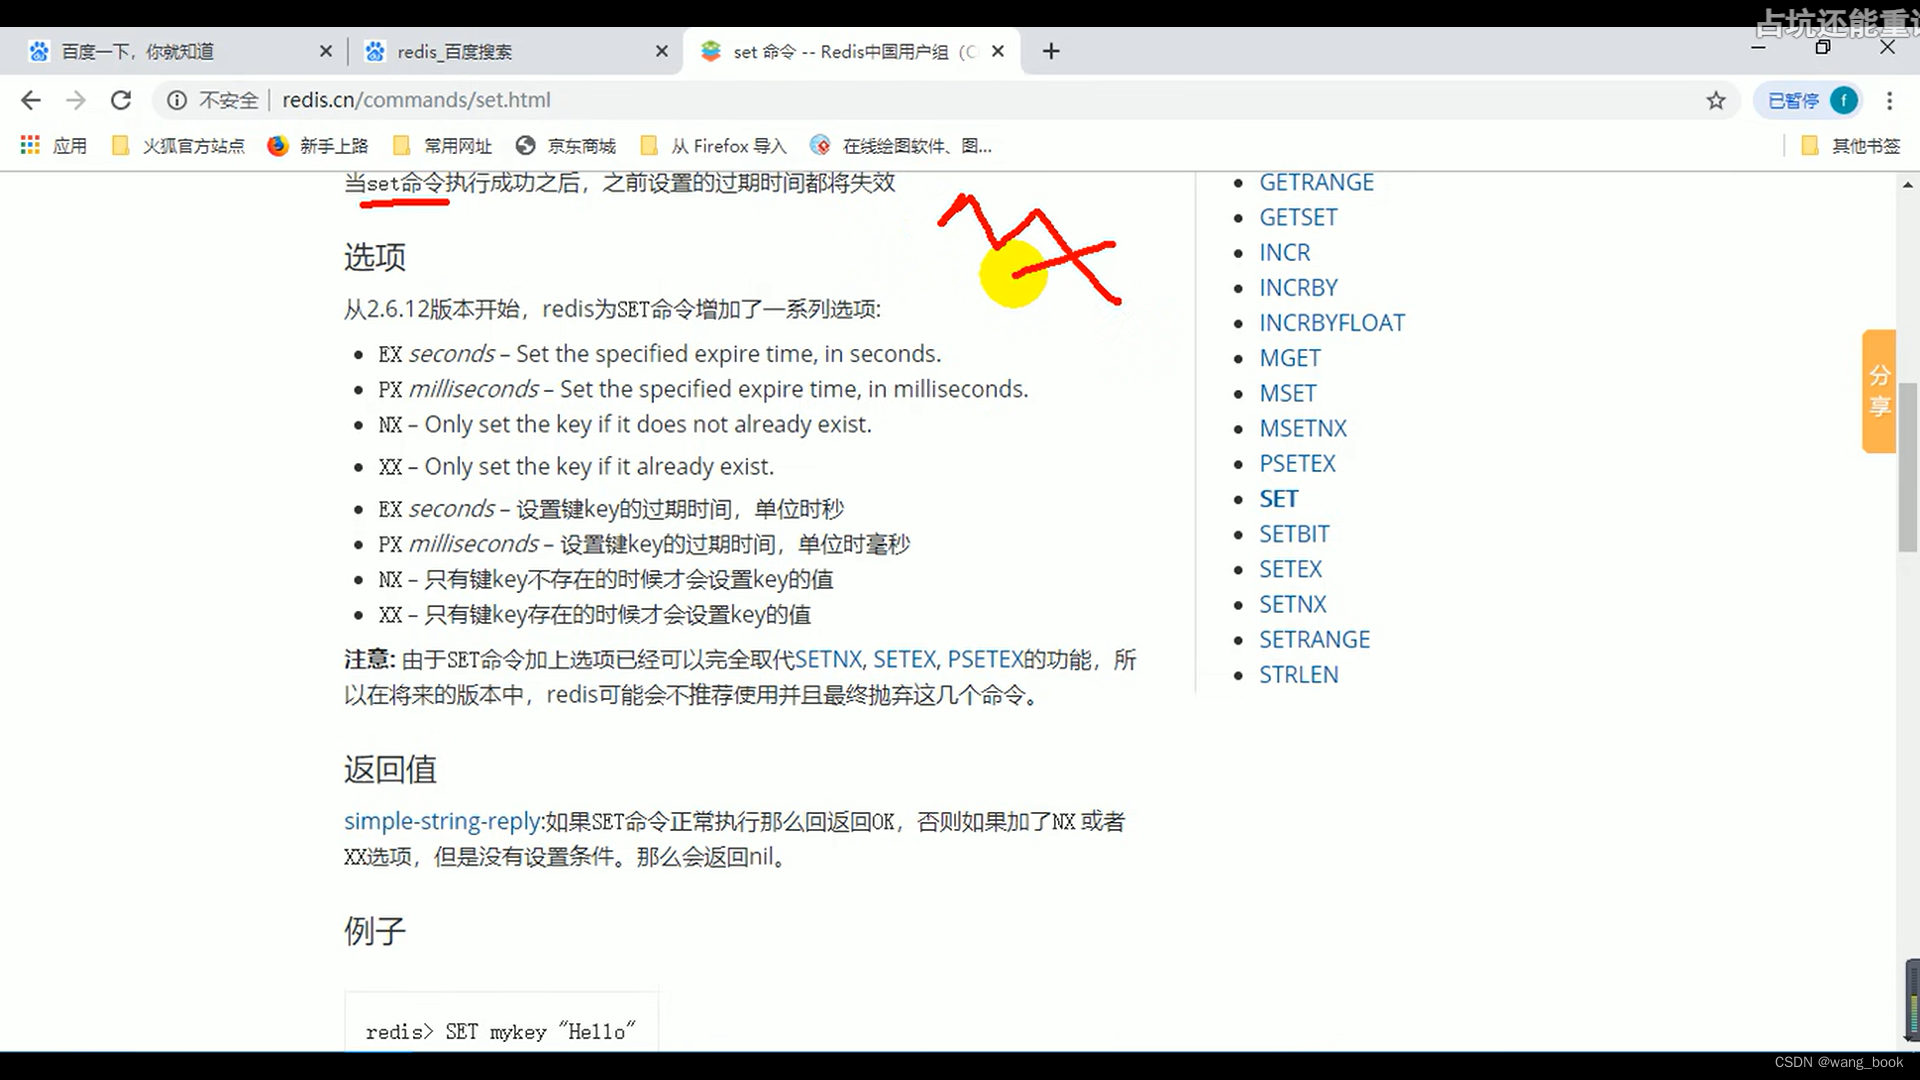Click the inline SETEX link in 注意 paragraph
This screenshot has height=1080, width=1920.
[904, 660]
